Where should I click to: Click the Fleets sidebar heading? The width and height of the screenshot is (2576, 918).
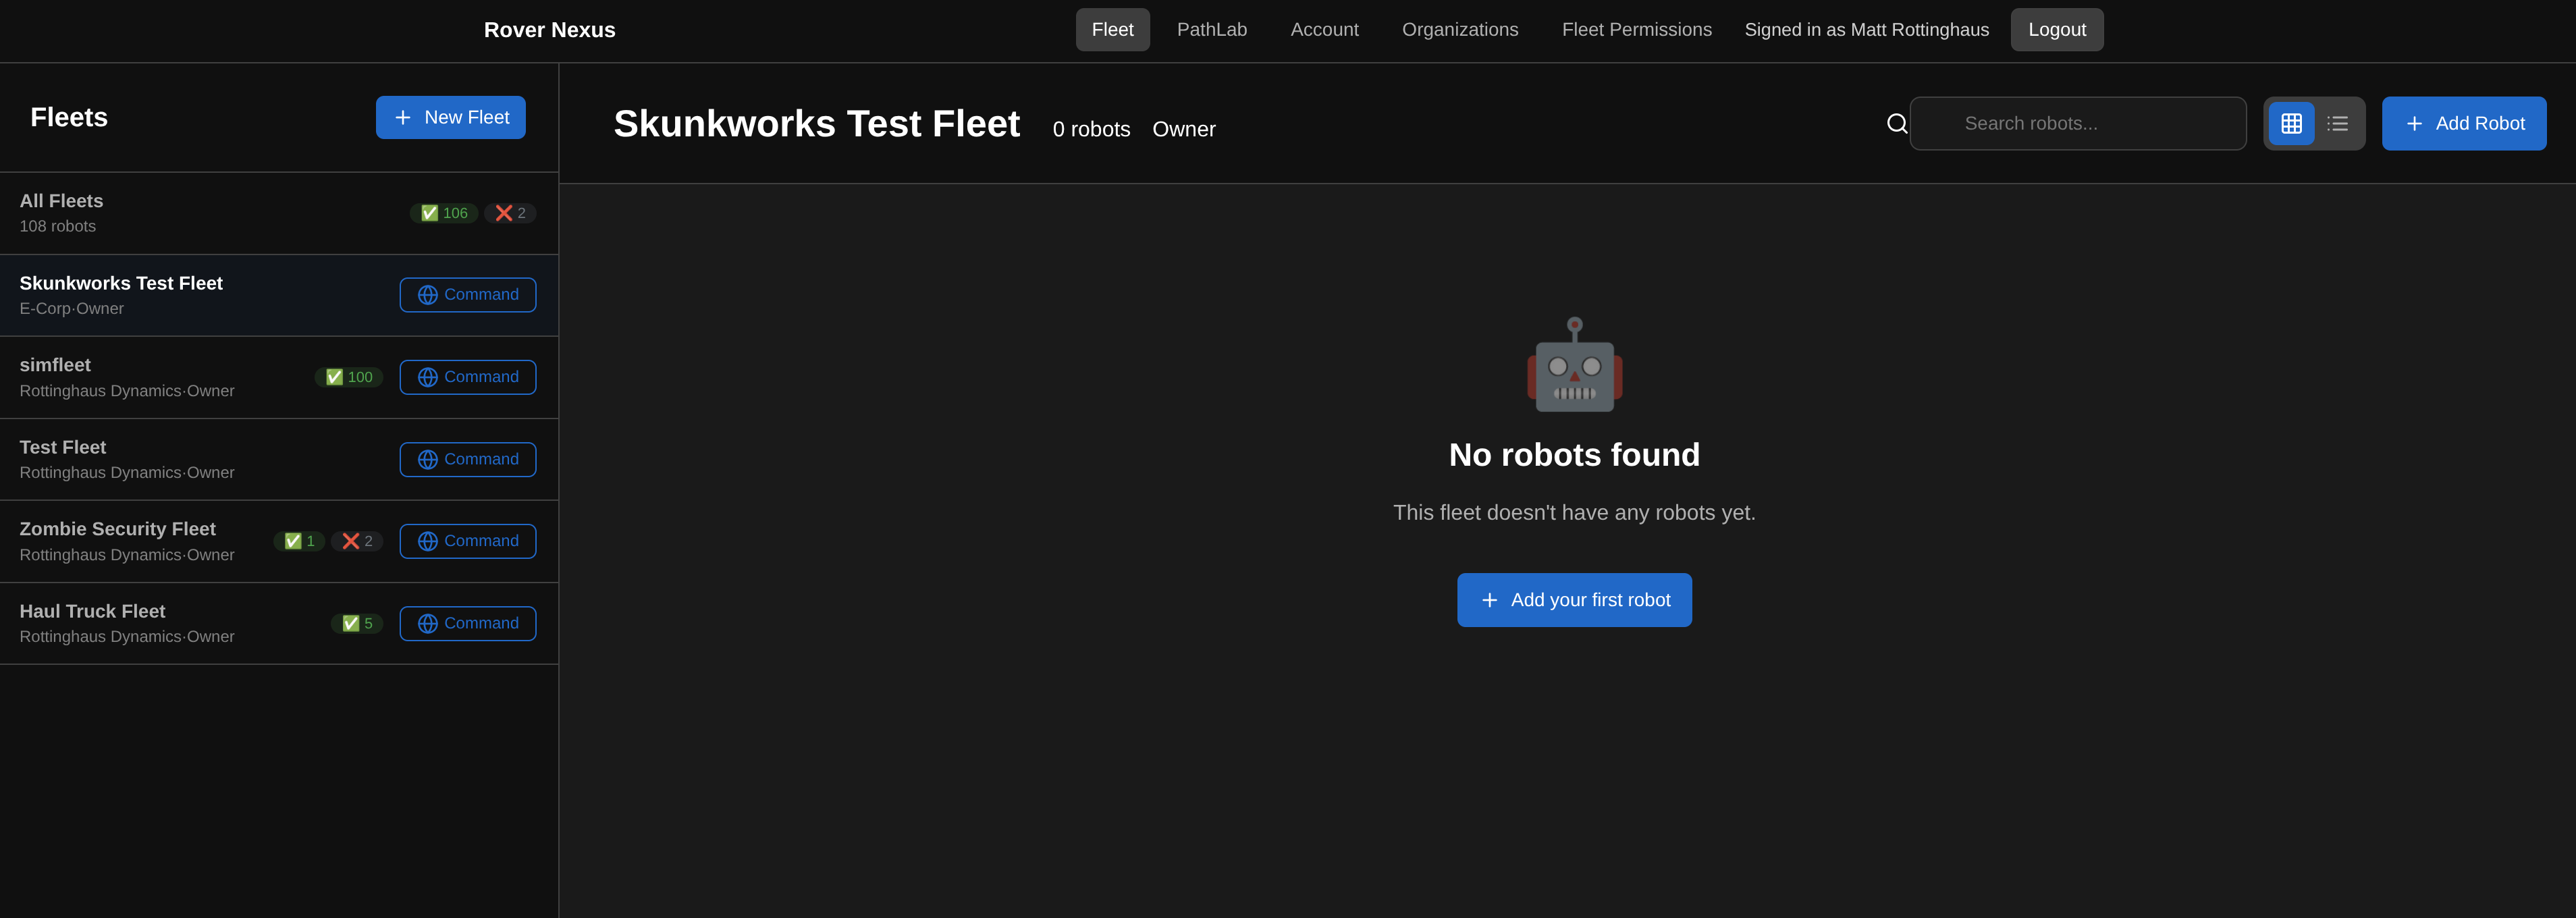pos(69,117)
